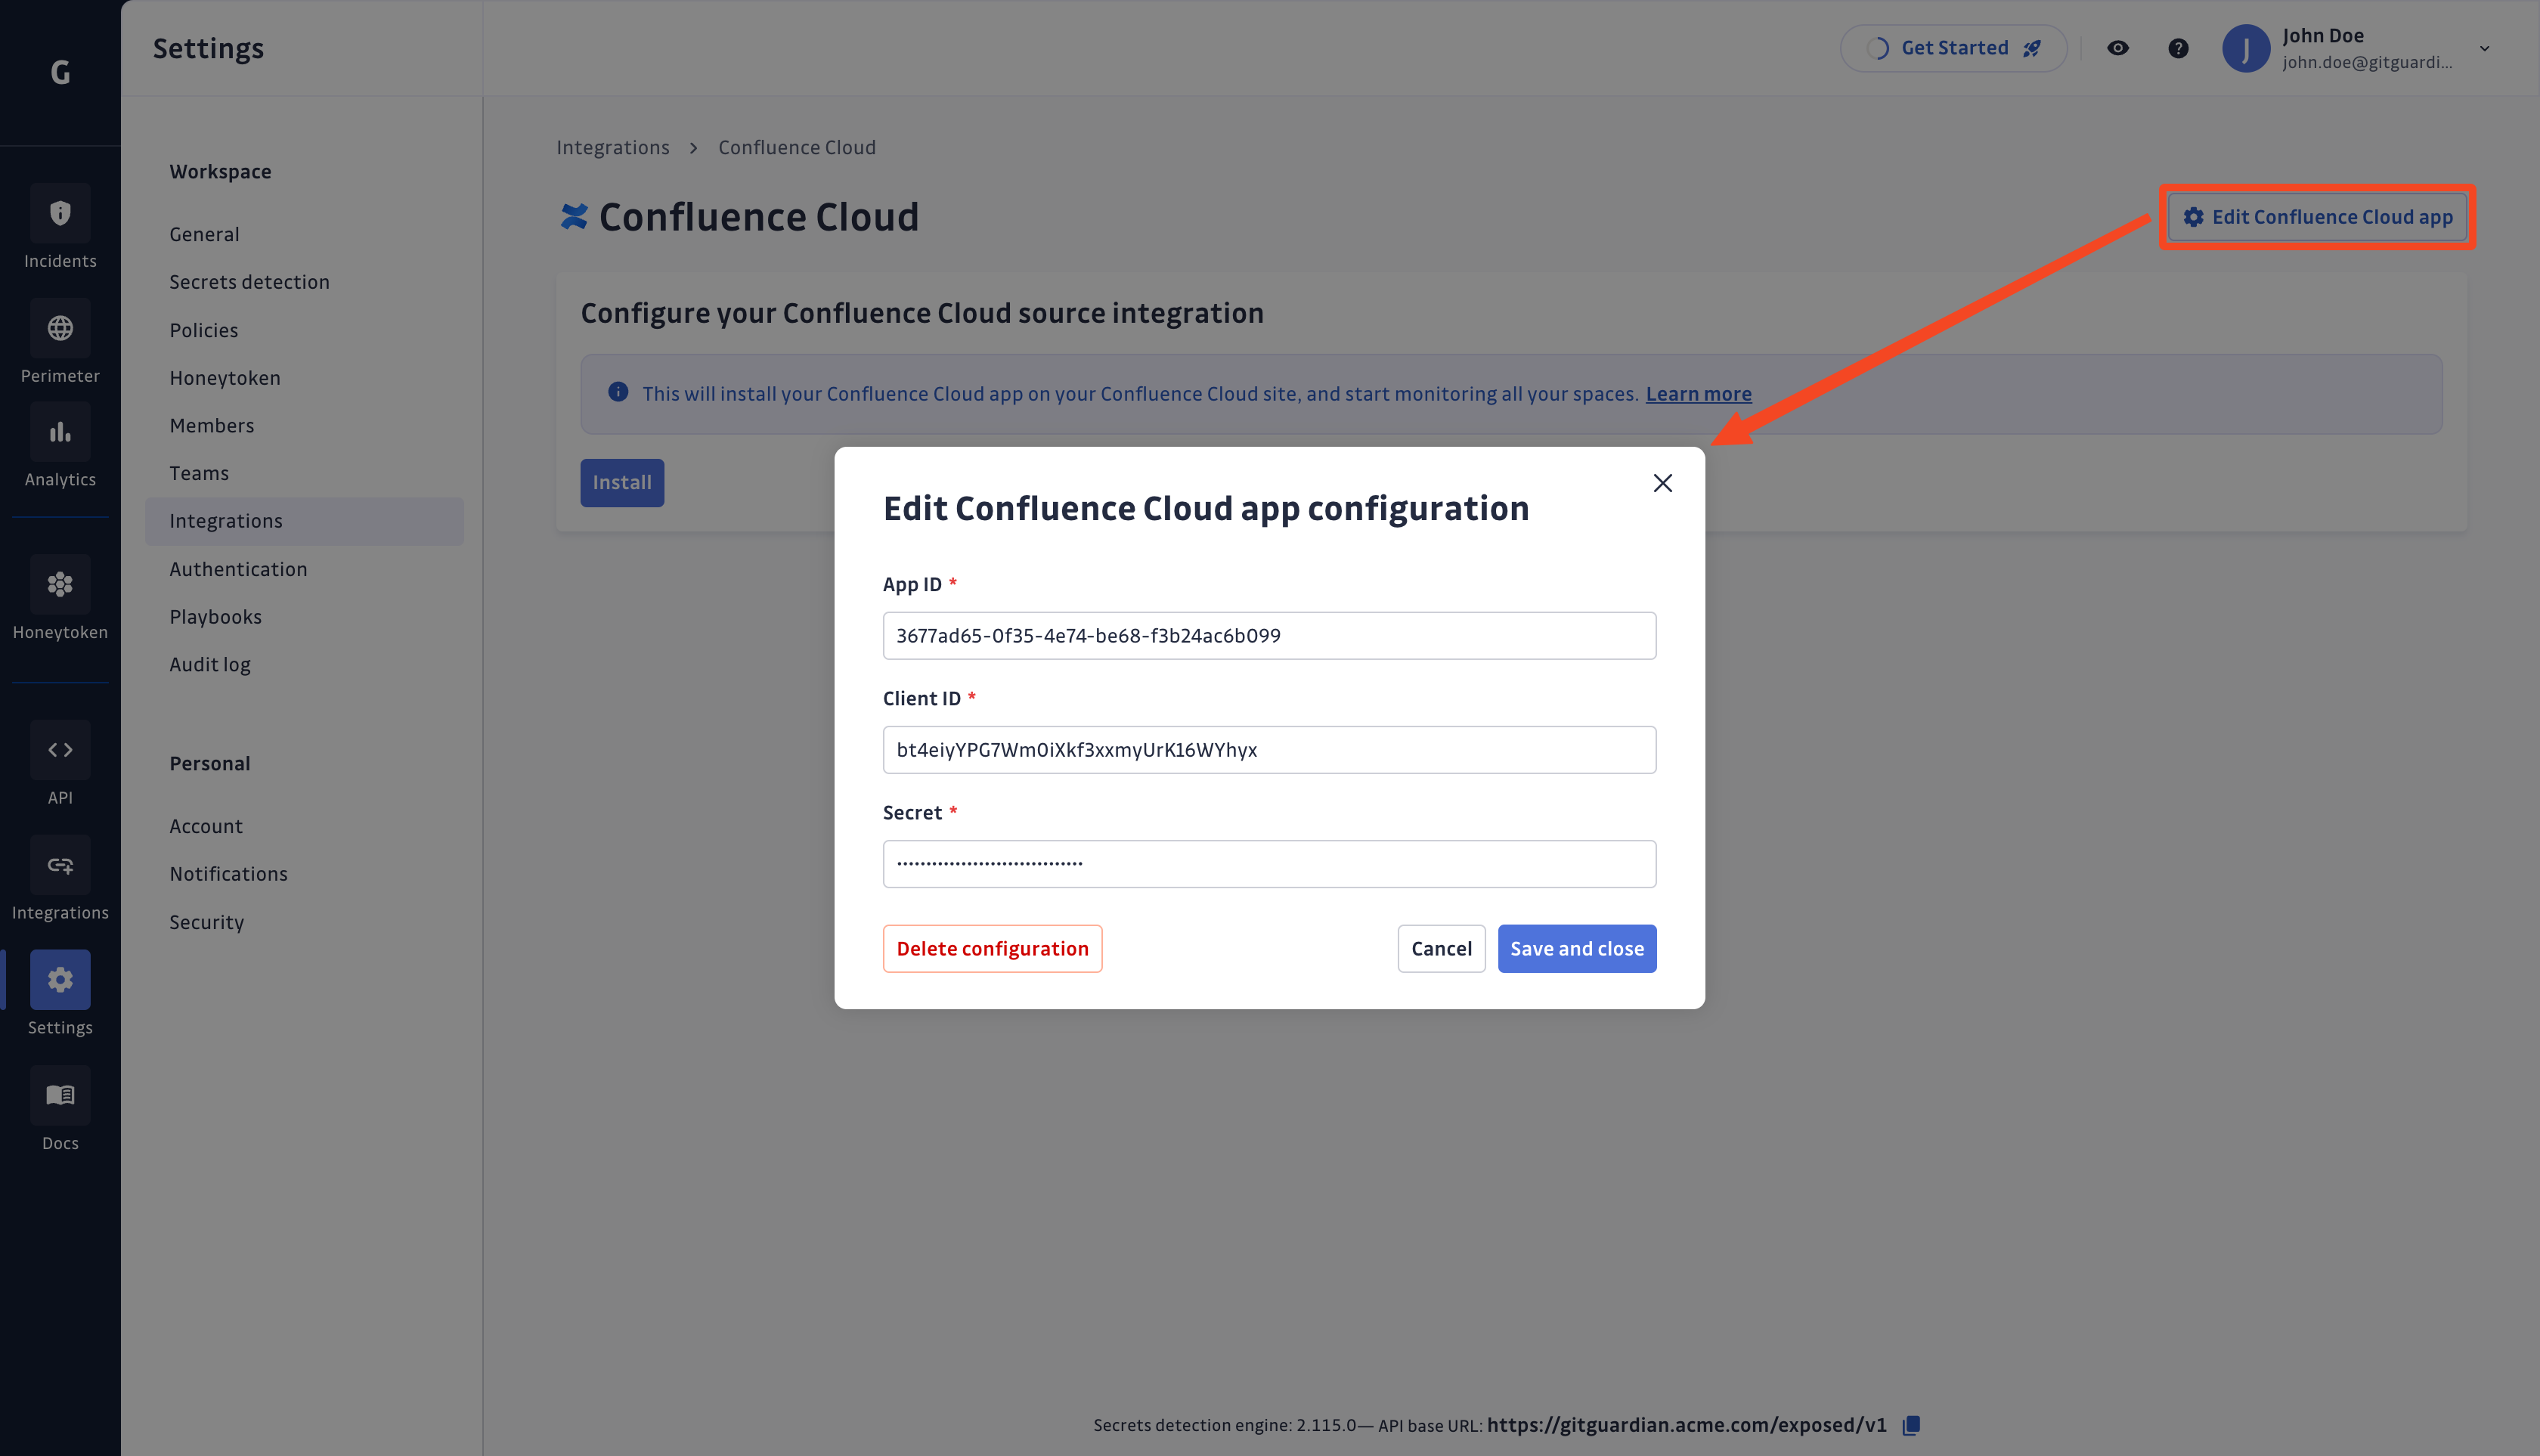Image resolution: width=2540 pixels, height=1456 pixels.
Task: Click the user avatar for John Doe
Action: (2245, 47)
